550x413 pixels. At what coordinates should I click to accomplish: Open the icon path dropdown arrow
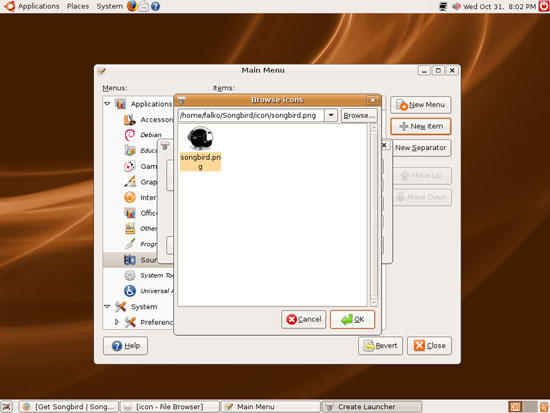click(331, 115)
